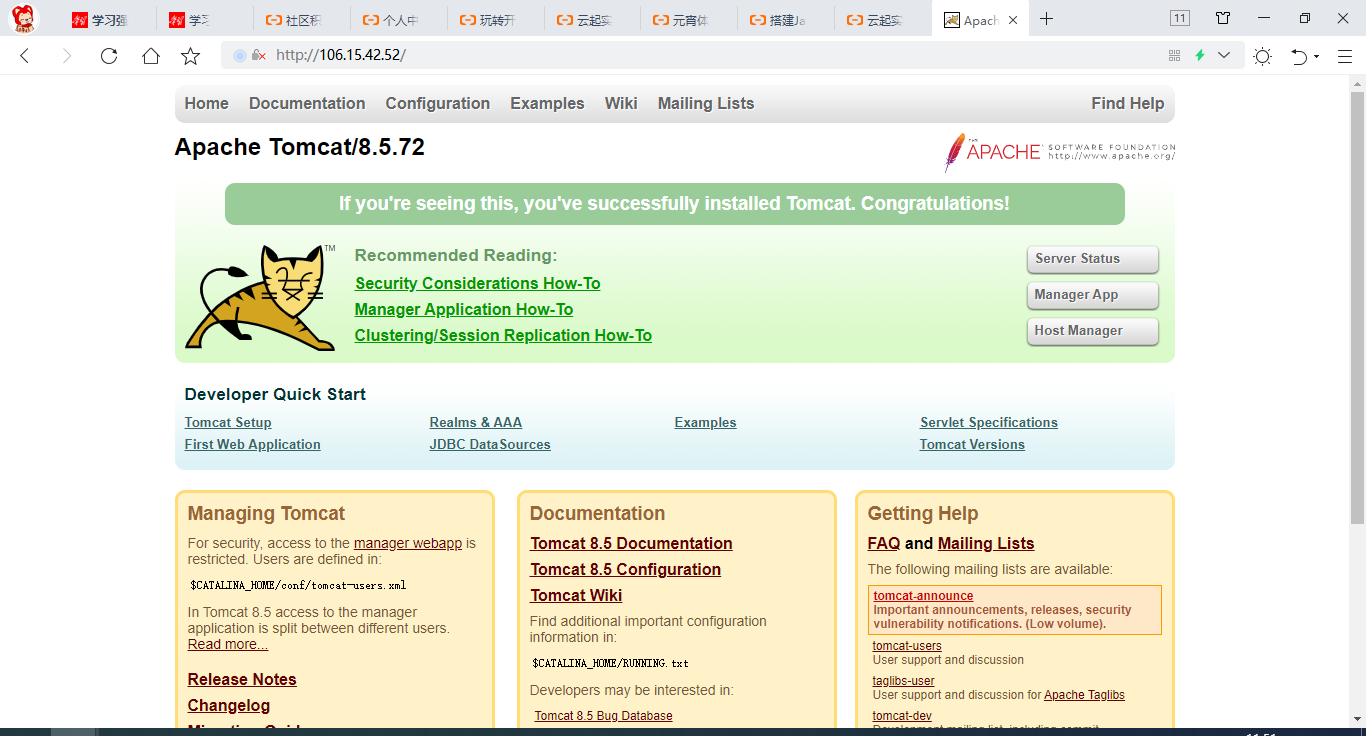Open the tomcat-announce mailing list link
1366x736 pixels.
click(923, 596)
